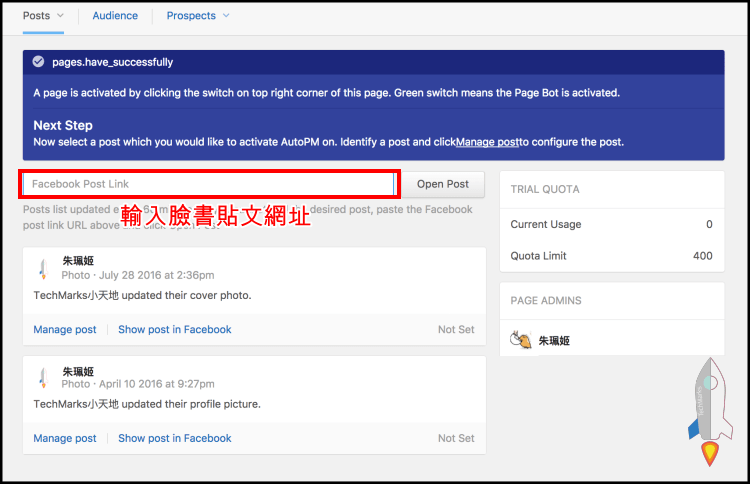Select the Posts tab label

coord(36,16)
